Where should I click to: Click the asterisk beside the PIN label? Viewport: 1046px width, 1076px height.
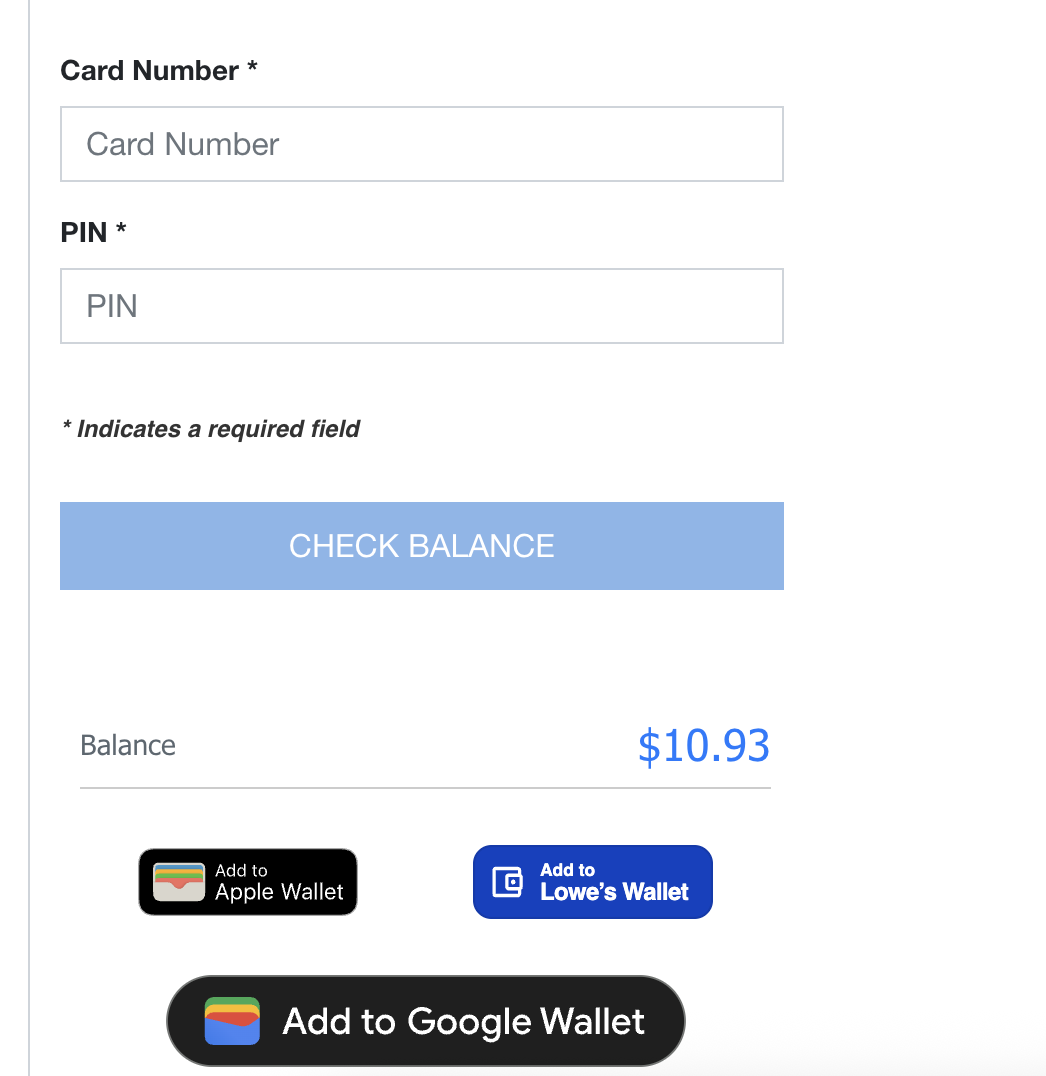tap(121, 230)
